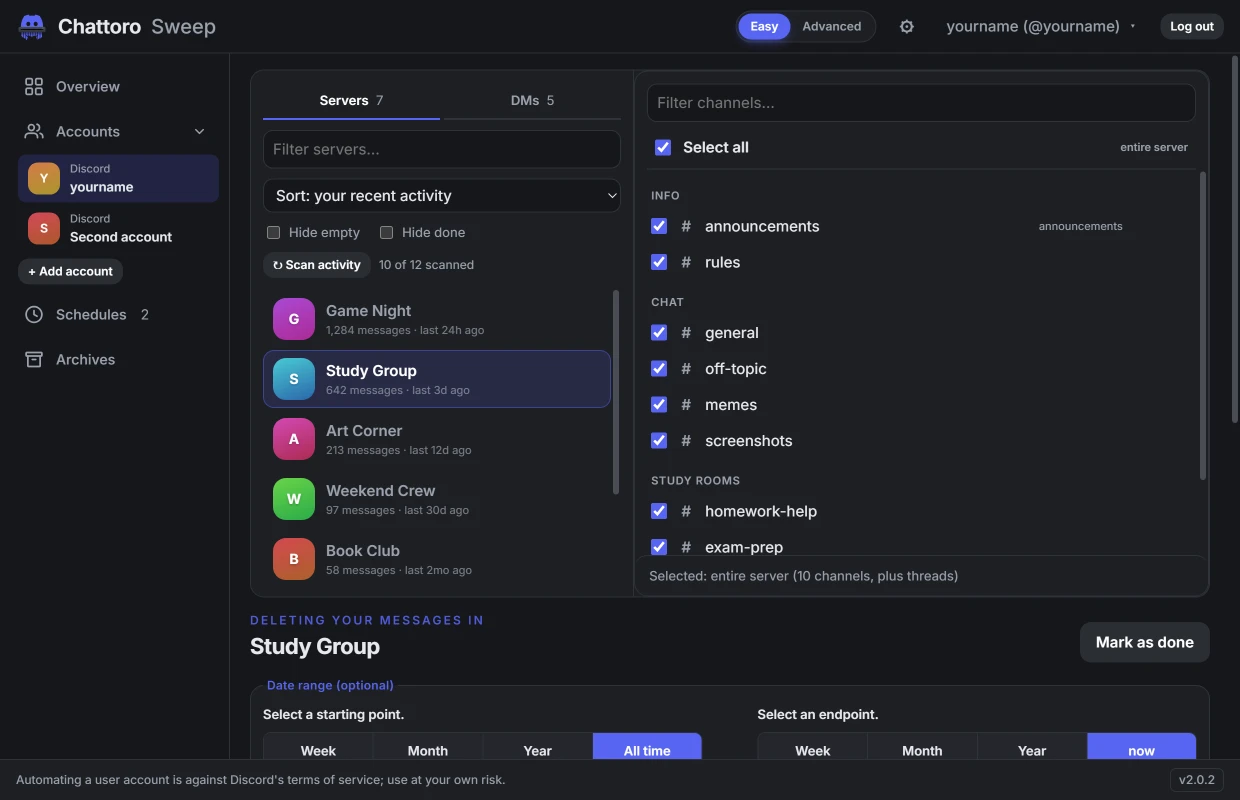Select the Game Night server avatar
The image size is (1240, 800).
click(294, 320)
